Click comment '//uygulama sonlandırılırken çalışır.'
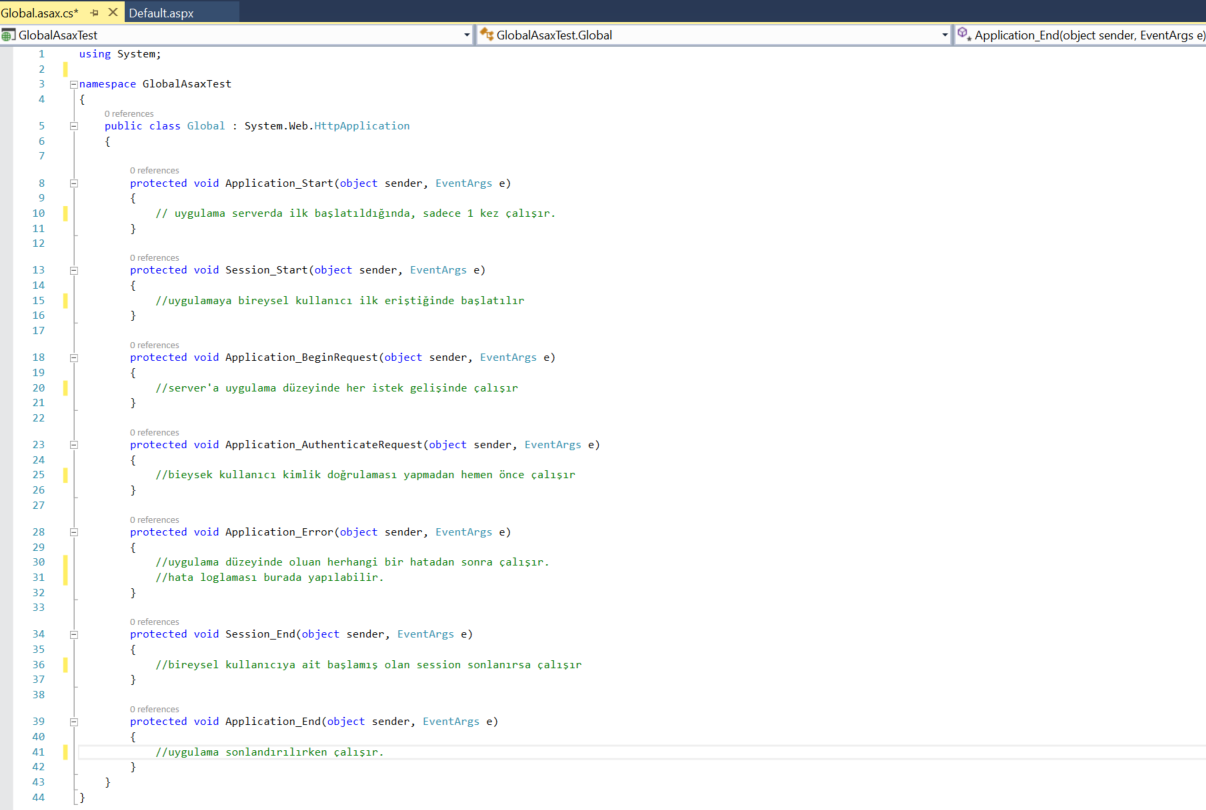This screenshot has width=1206, height=810. pos(269,751)
